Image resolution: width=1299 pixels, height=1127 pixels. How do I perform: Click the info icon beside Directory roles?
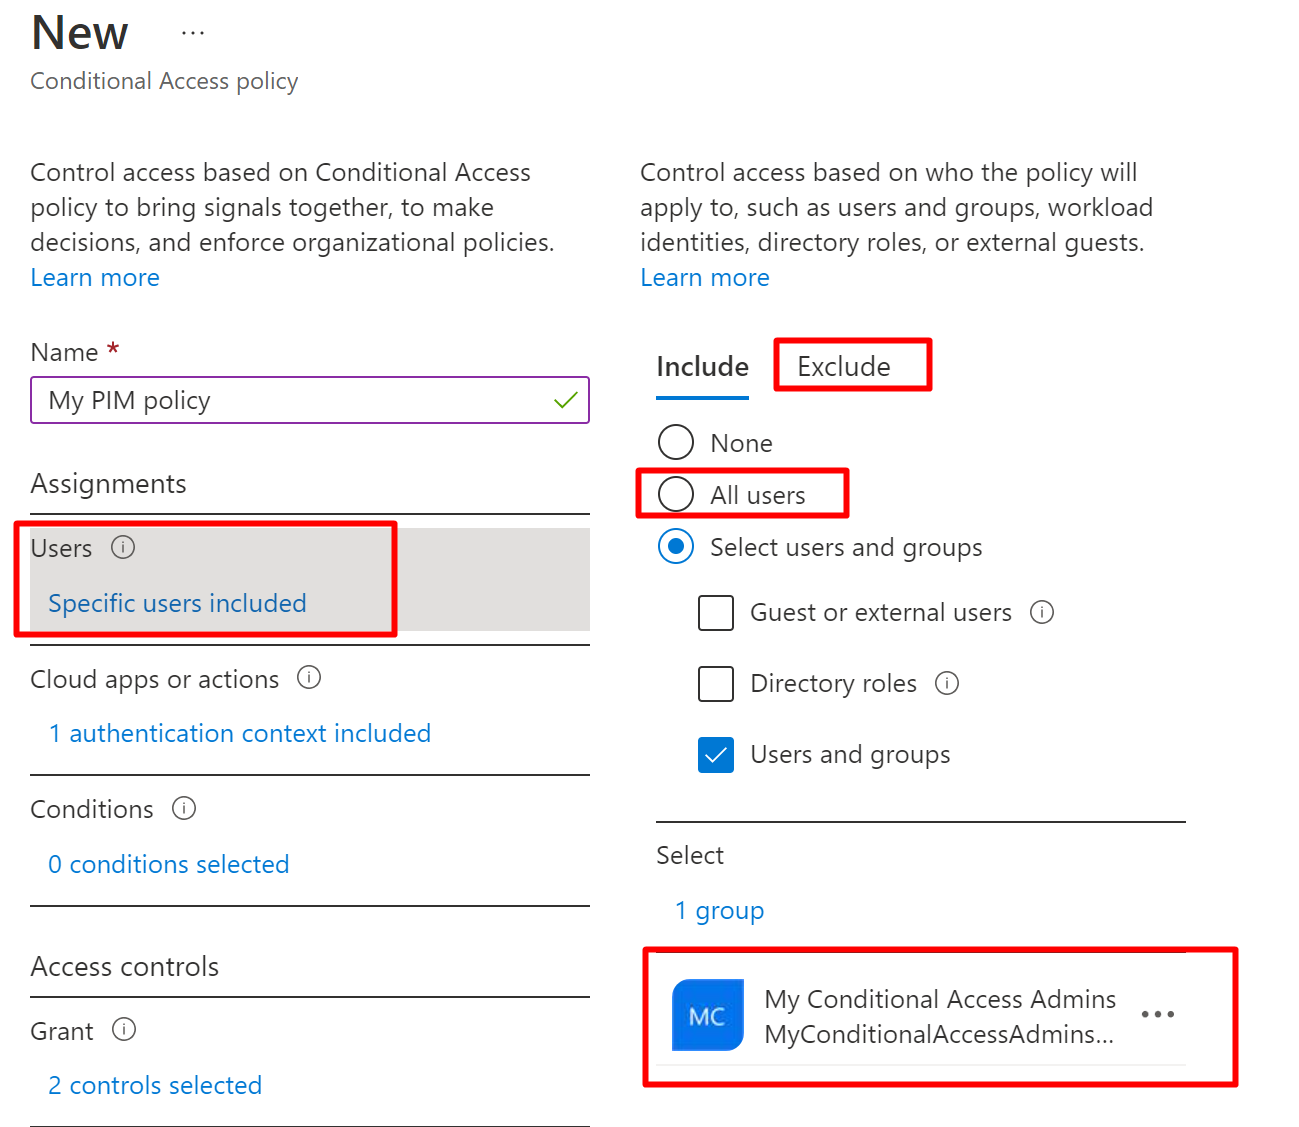947,683
